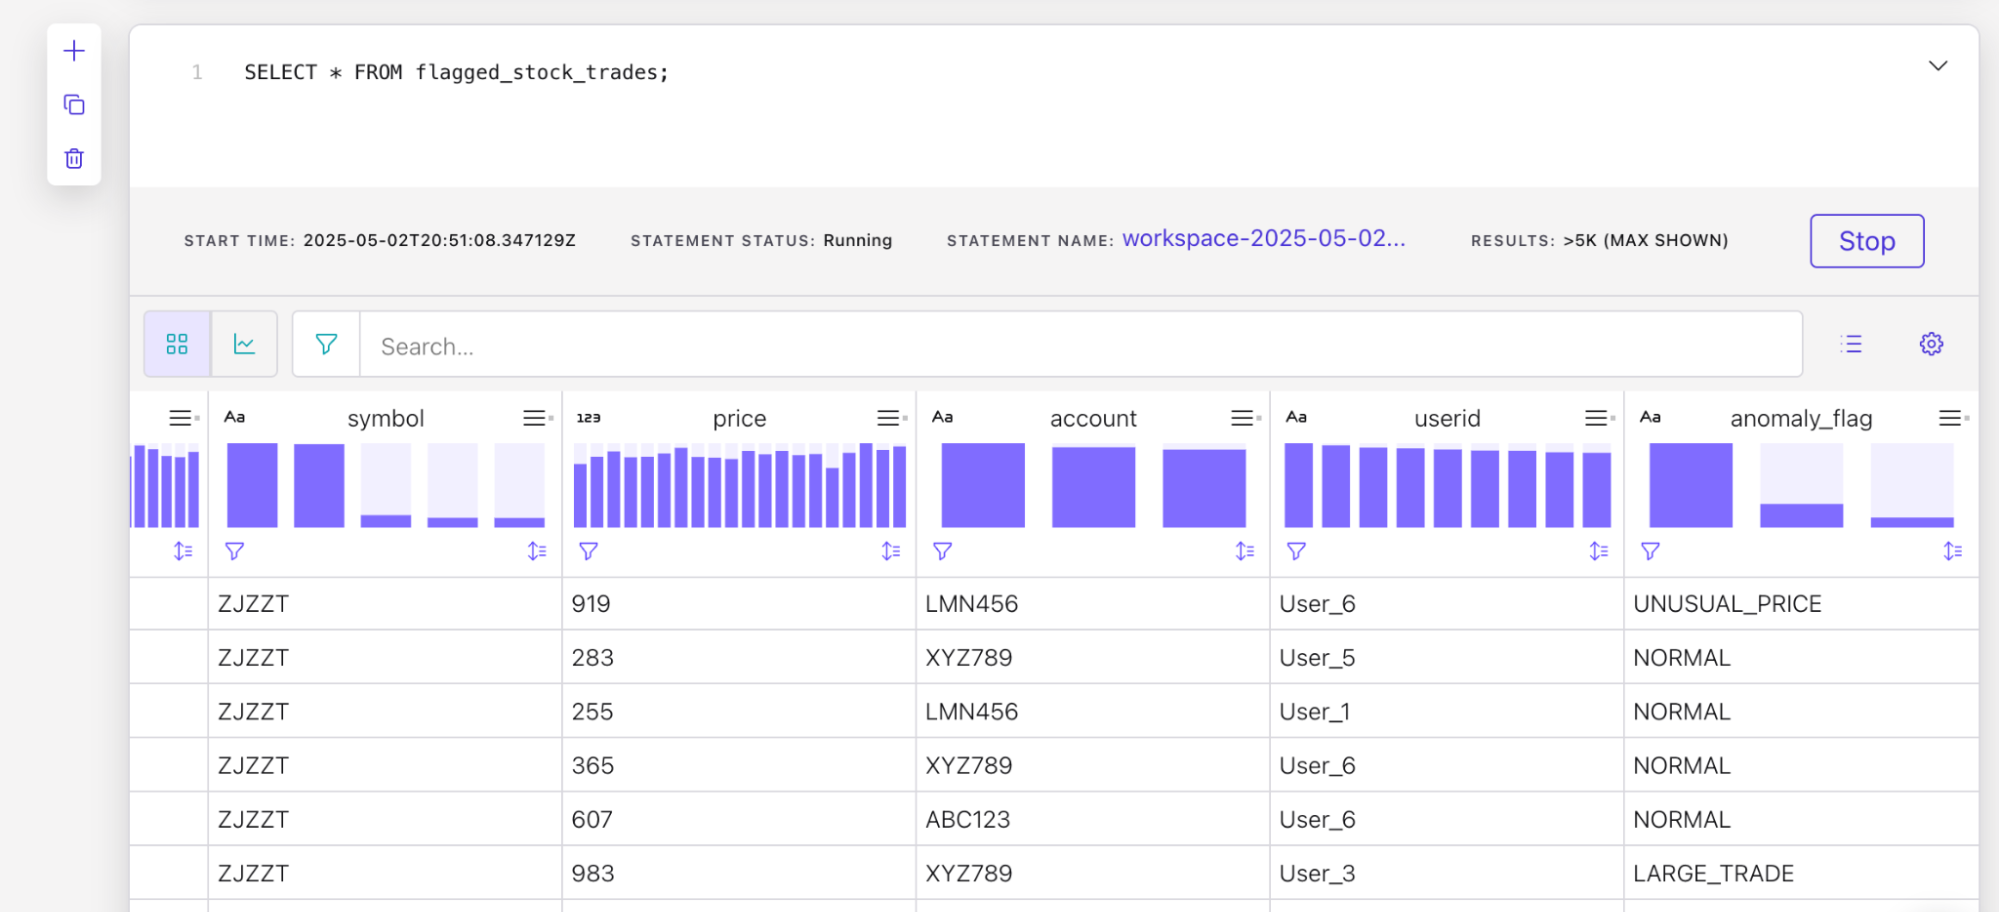Image resolution: width=1999 pixels, height=912 pixels.
Task: Select first bar in symbol histogram
Action: (x=252, y=485)
